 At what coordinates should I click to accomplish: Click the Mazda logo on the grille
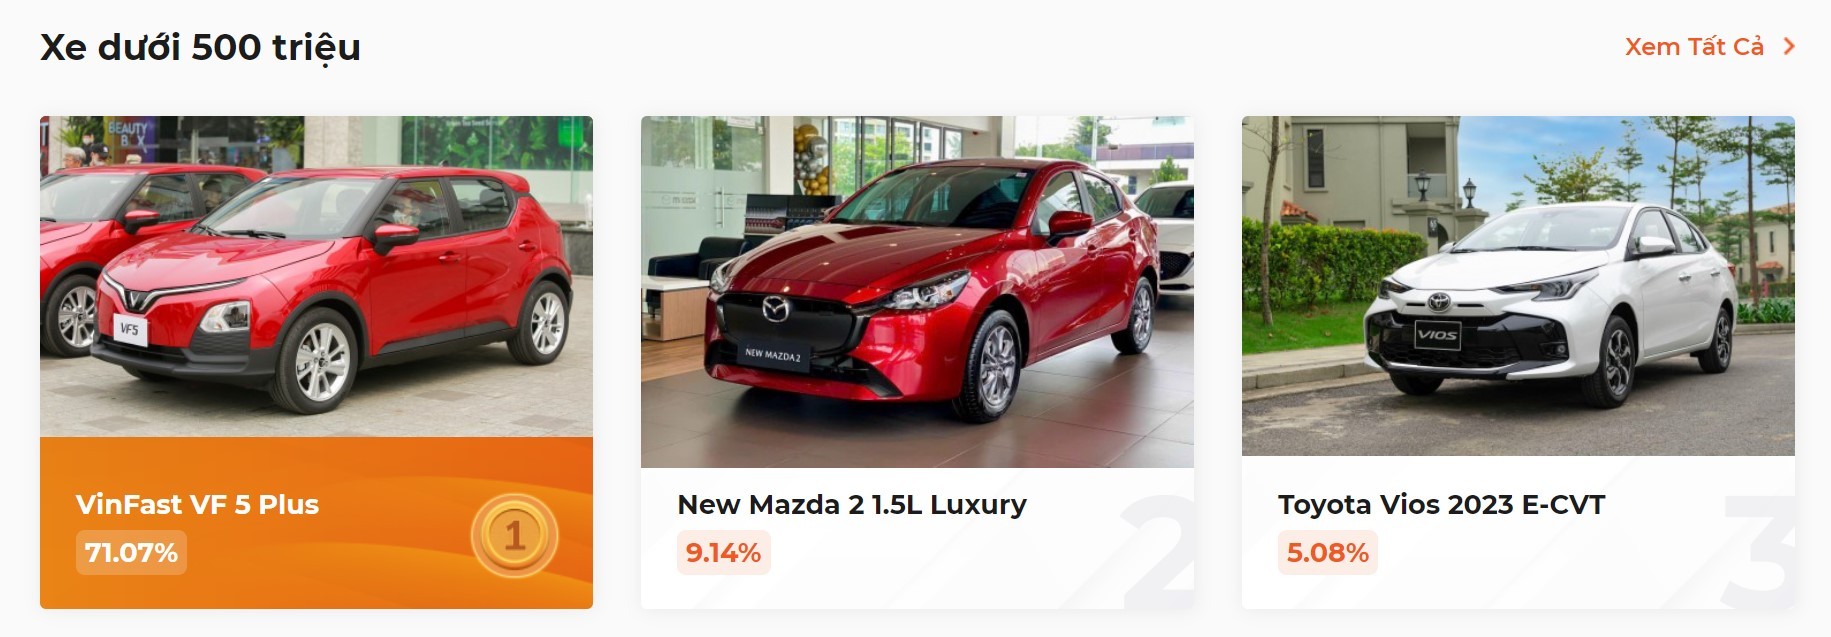pyautogui.click(x=776, y=309)
